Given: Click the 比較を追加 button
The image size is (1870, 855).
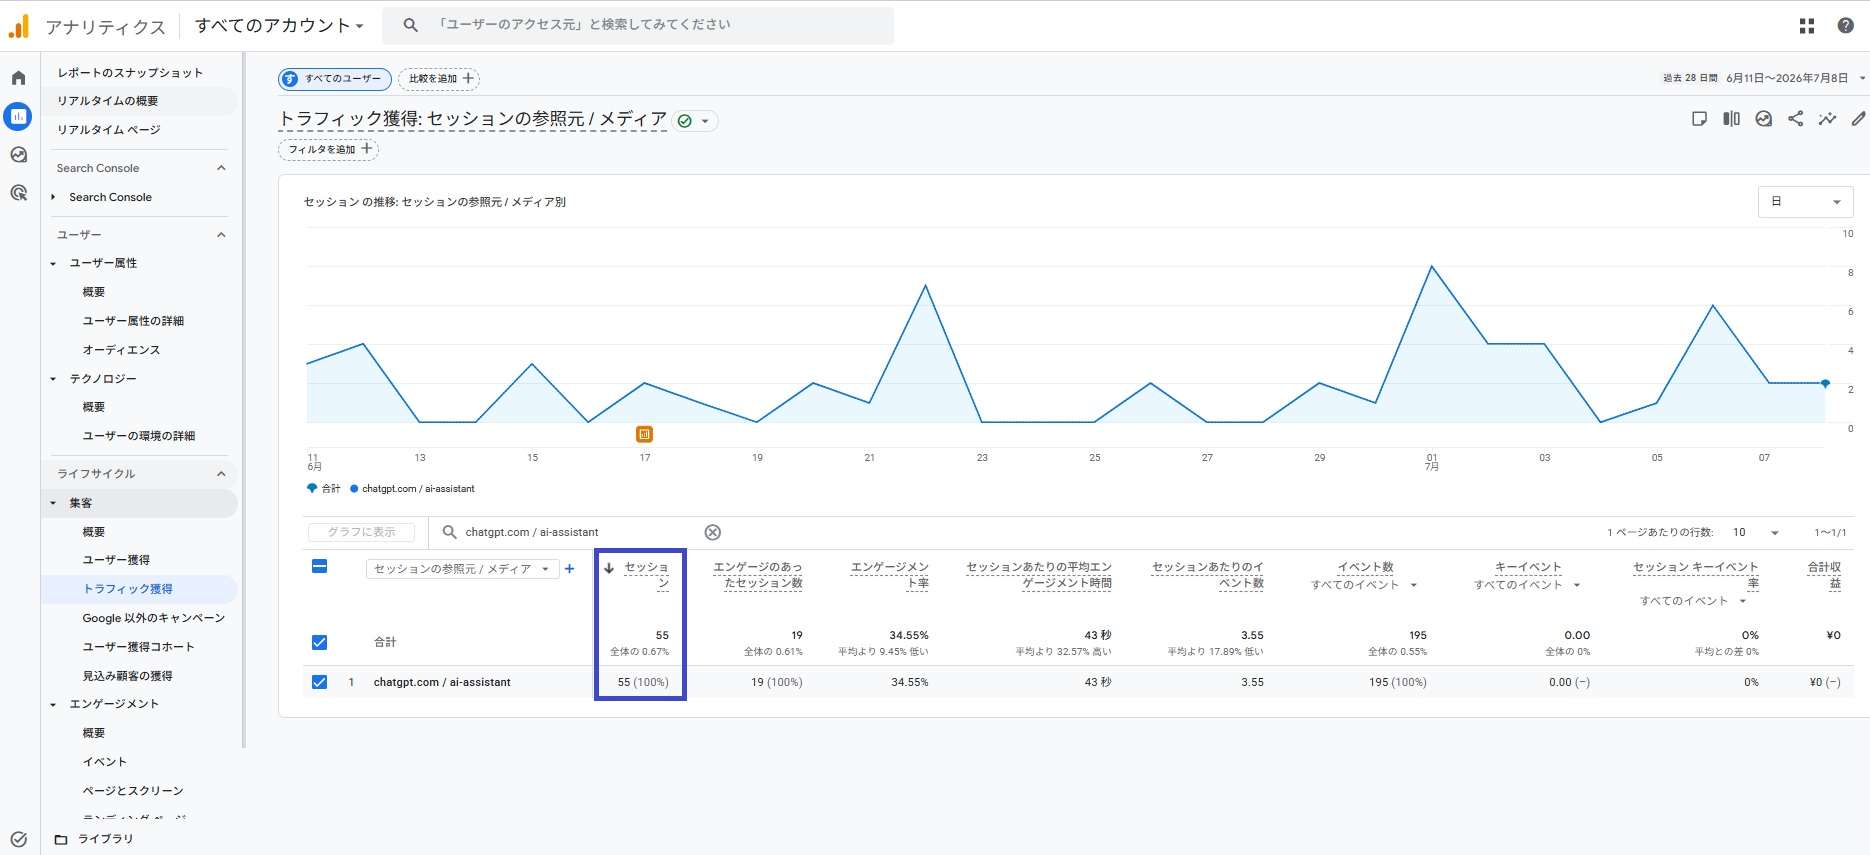Looking at the screenshot, I should pyautogui.click(x=439, y=78).
